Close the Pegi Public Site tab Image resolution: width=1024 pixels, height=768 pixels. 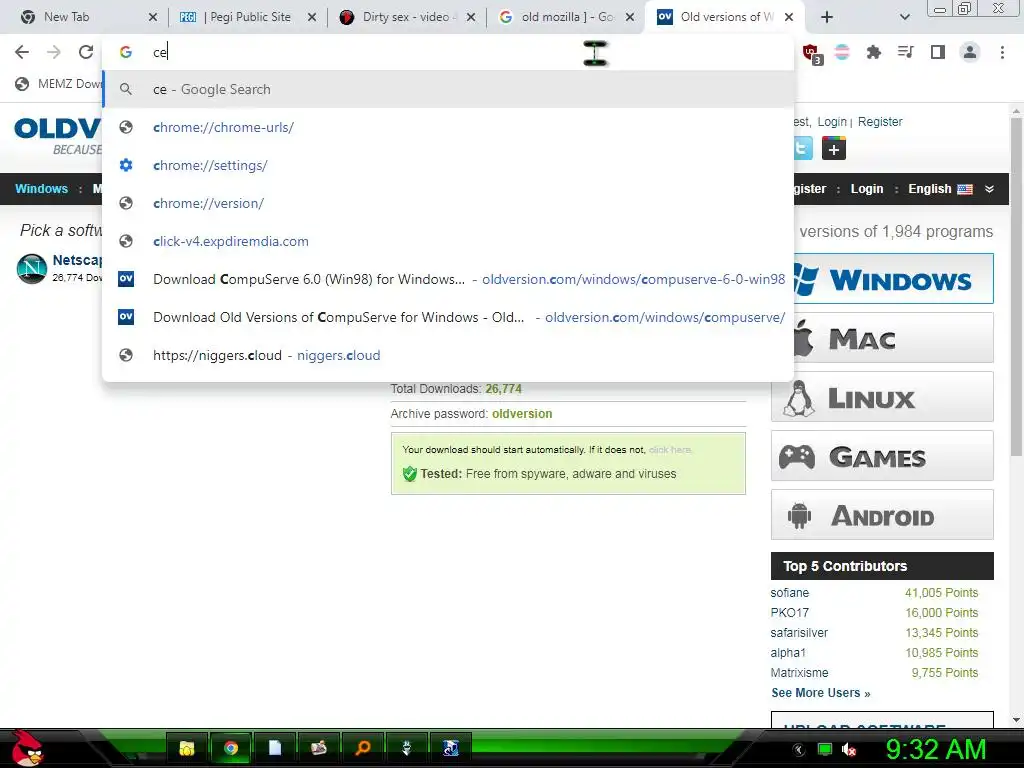pos(312,18)
